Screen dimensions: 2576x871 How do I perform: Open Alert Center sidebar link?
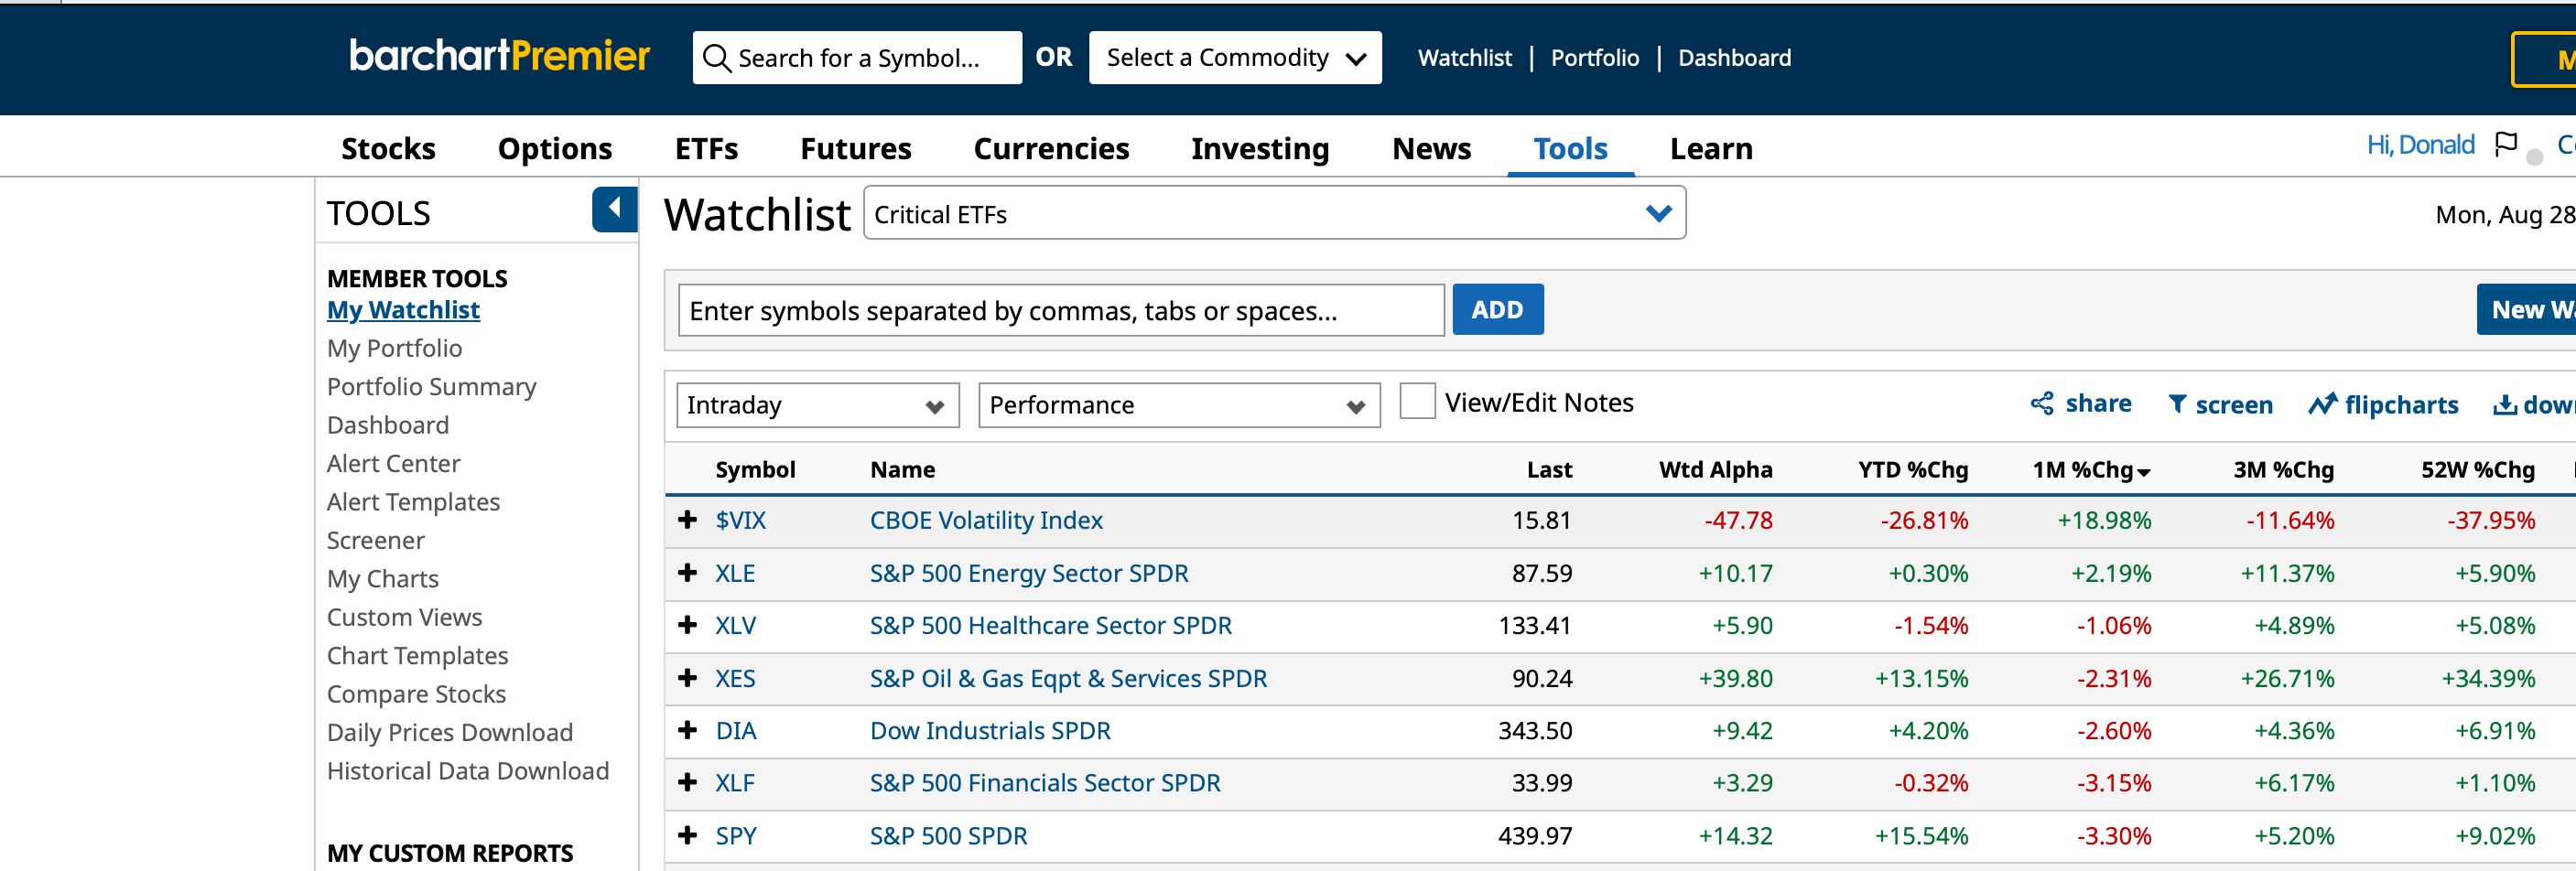pyautogui.click(x=393, y=463)
